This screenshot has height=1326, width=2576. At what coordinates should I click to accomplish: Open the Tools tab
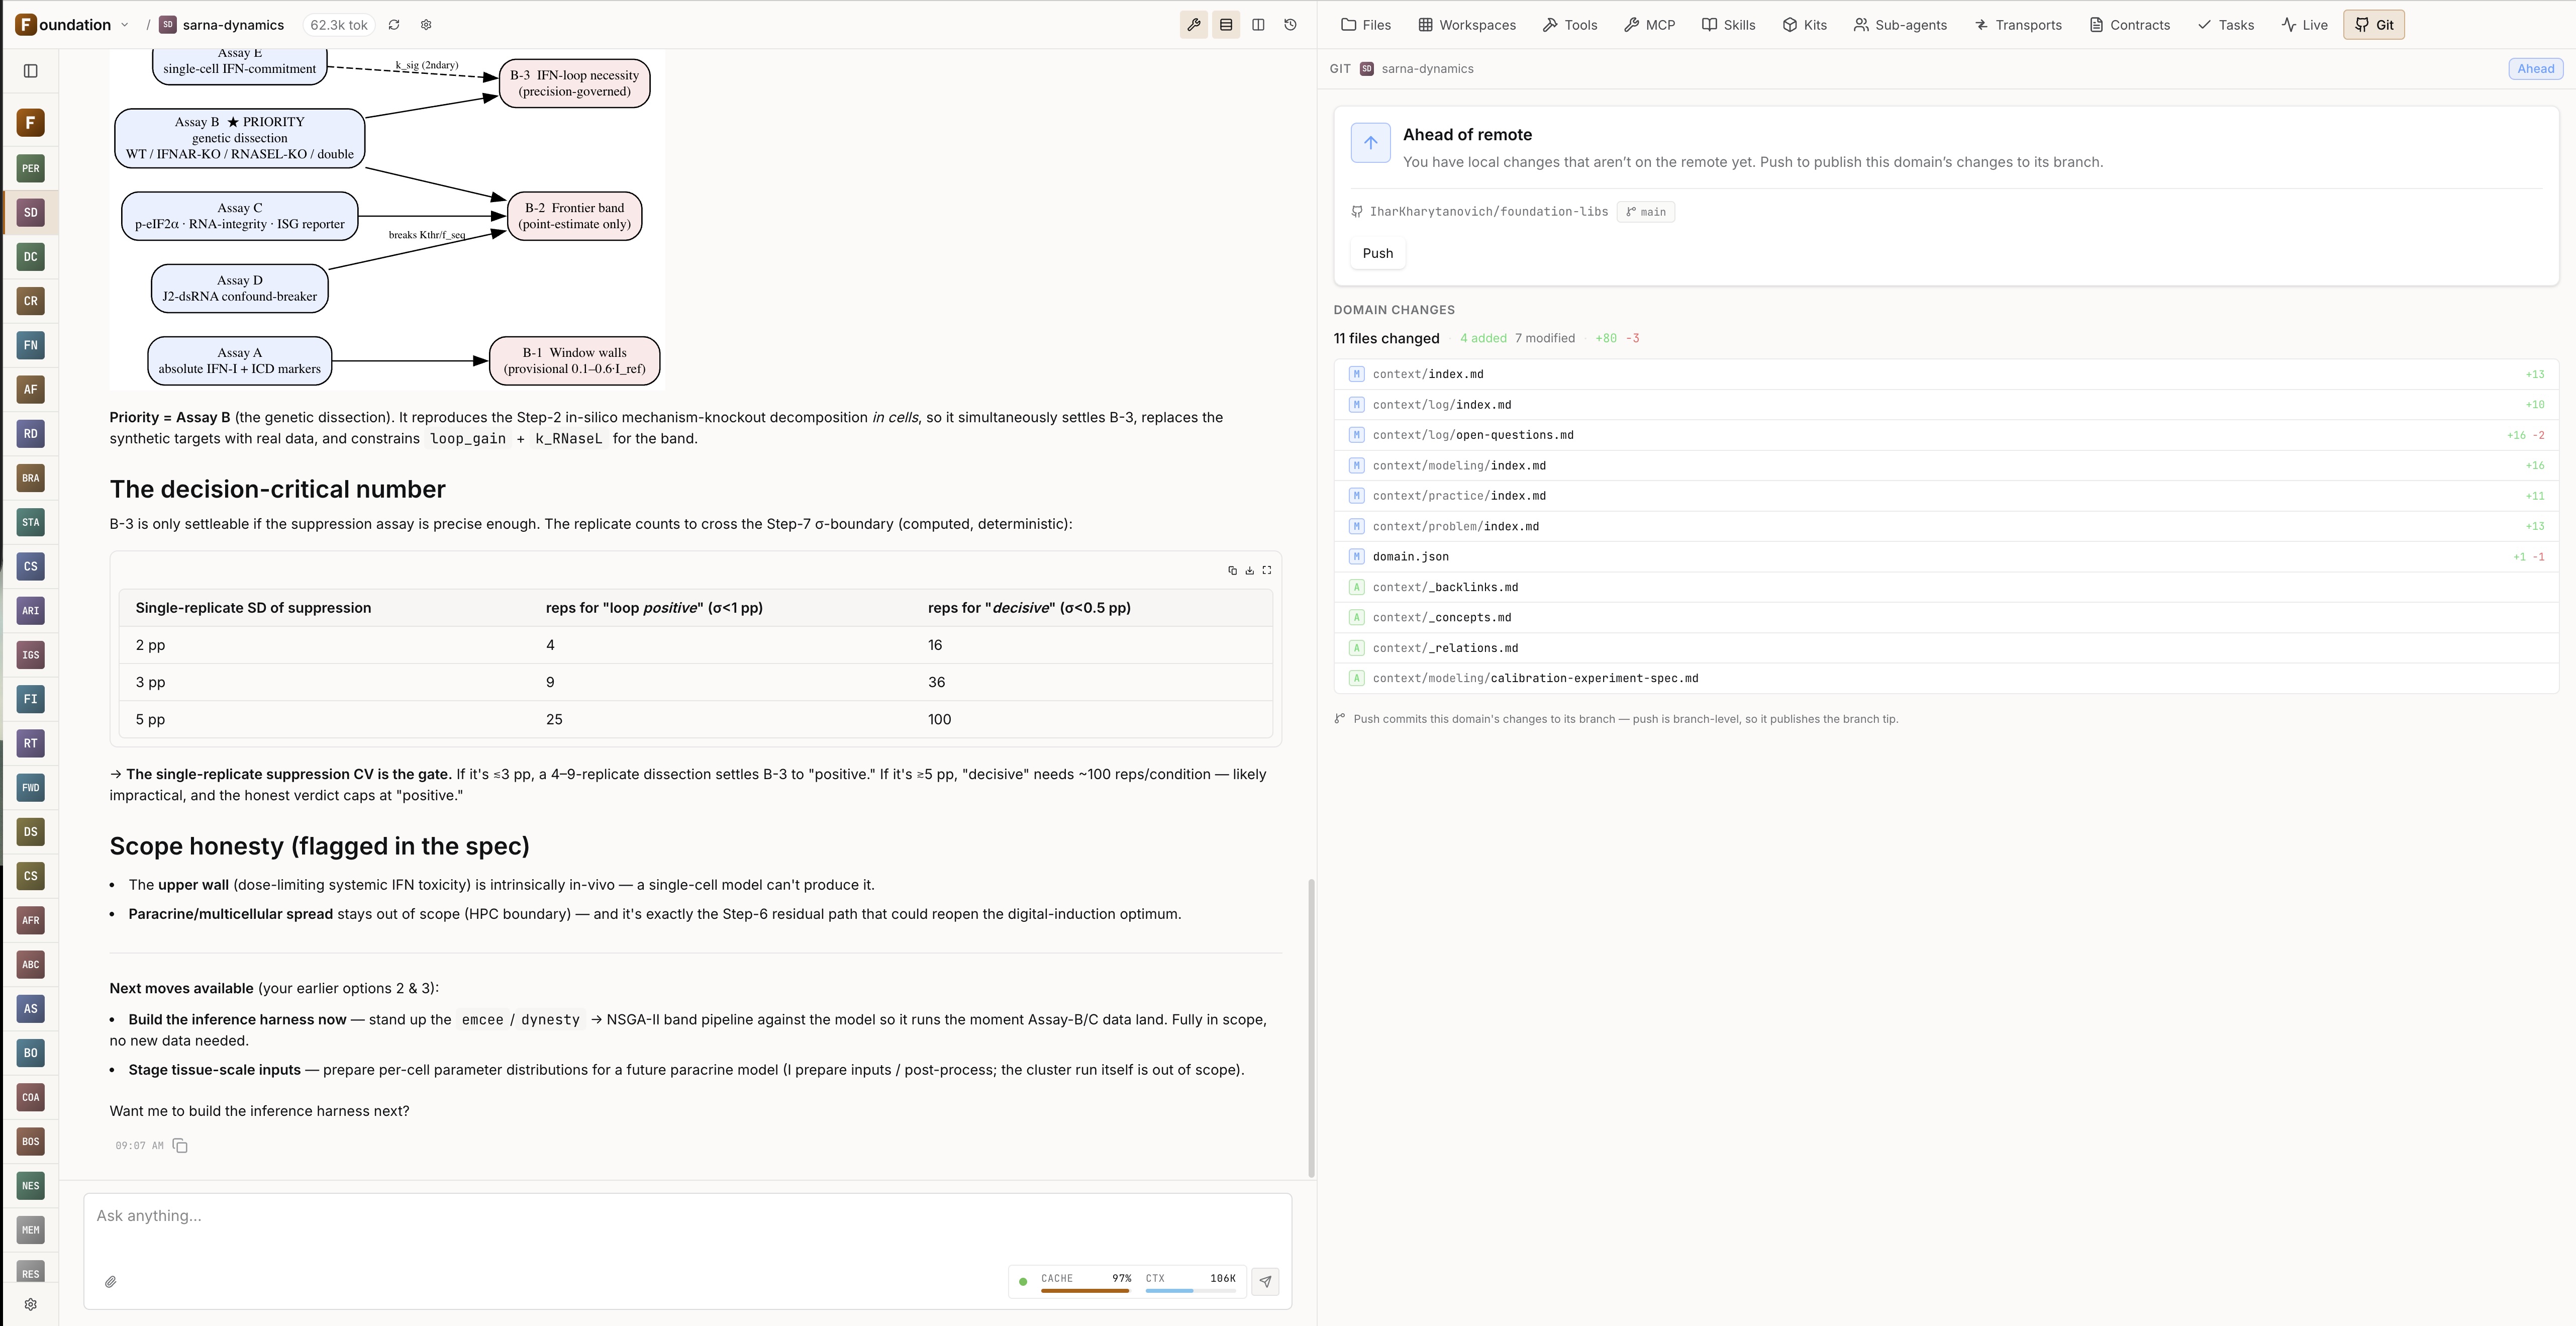[x=1570, y=25]
